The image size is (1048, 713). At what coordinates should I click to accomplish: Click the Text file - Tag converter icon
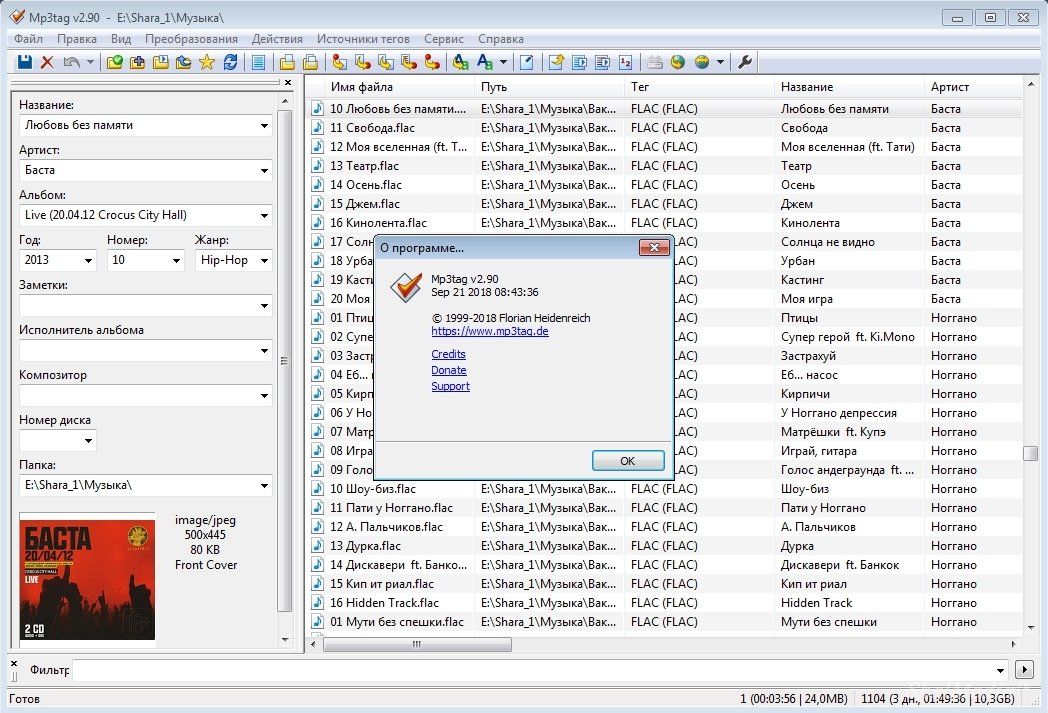tap(408, 62)
